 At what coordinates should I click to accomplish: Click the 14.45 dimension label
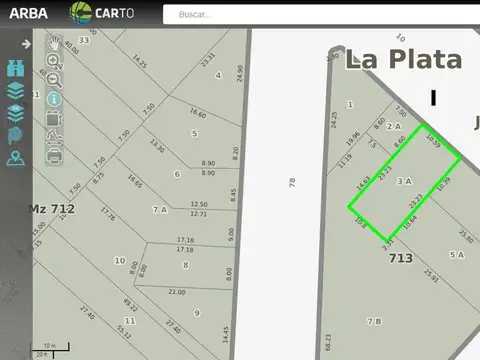(225, 335)
